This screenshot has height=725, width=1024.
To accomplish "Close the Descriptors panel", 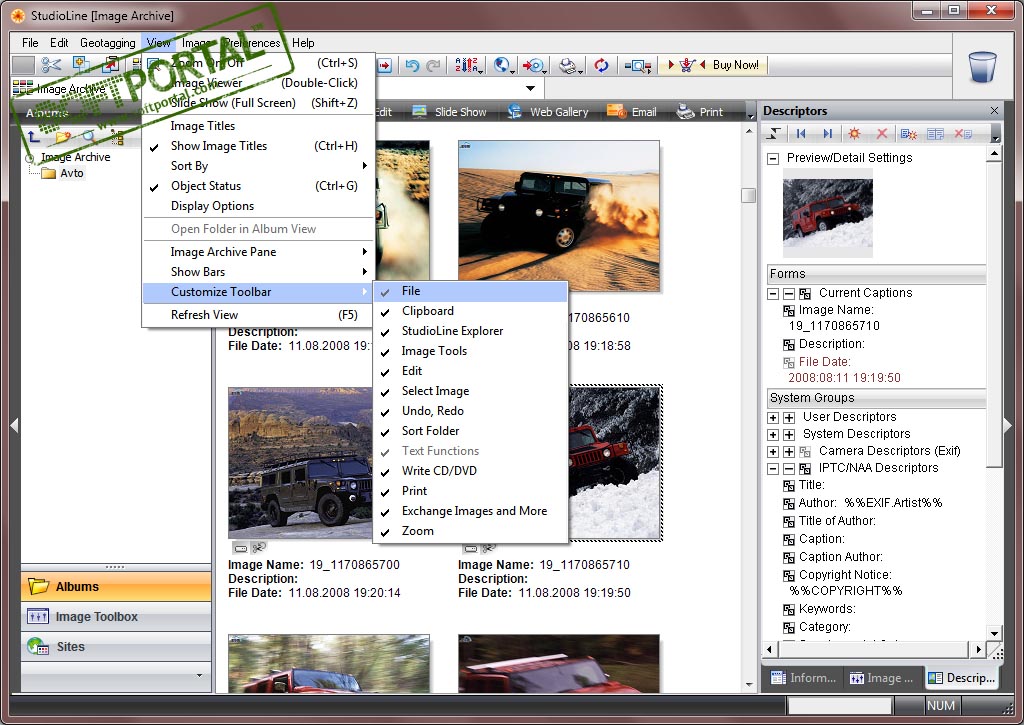I will 994,111.
